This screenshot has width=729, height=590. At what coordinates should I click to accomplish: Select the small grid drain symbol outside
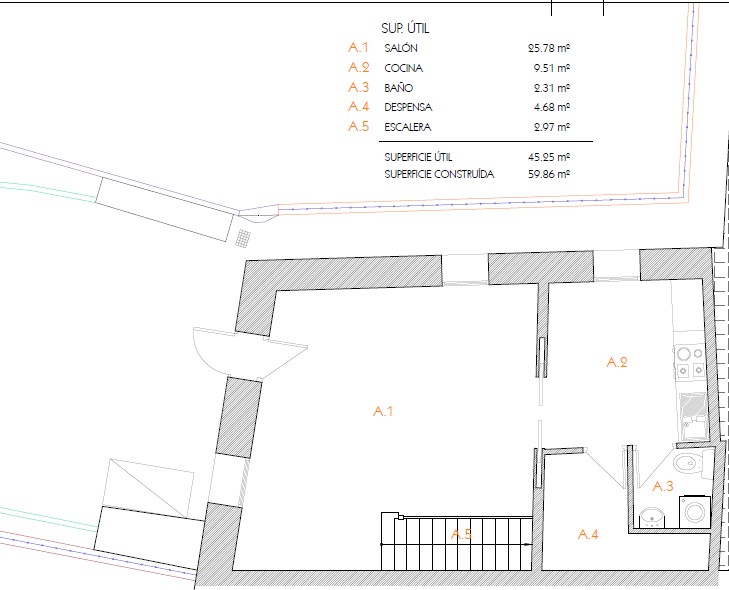pos(243,238)
